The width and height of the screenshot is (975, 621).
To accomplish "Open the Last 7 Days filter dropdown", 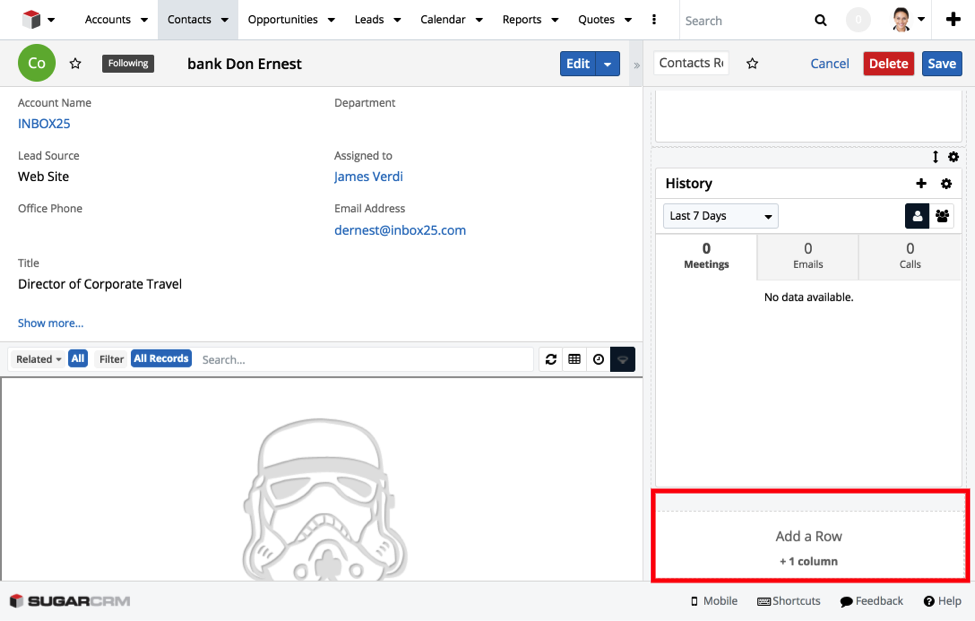I will (x=721, y=216).
